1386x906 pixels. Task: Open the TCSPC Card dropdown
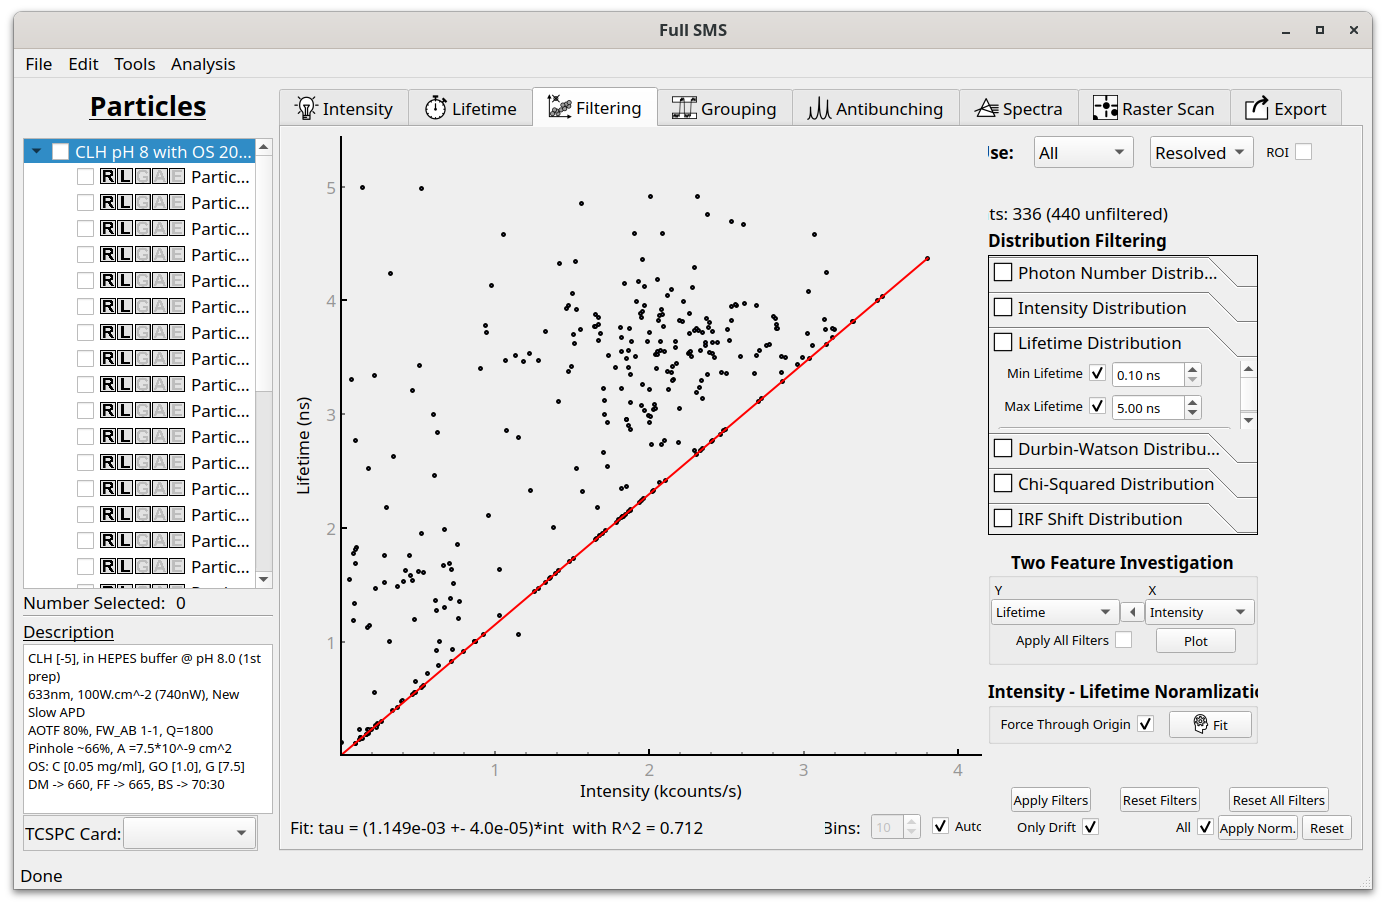pos(189,833)
